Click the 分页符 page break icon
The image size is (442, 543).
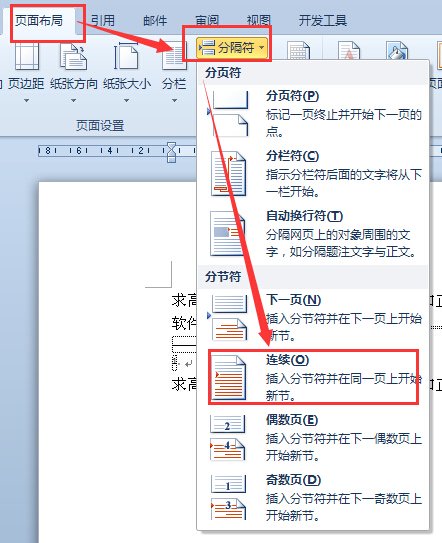(x=228, y=114)
